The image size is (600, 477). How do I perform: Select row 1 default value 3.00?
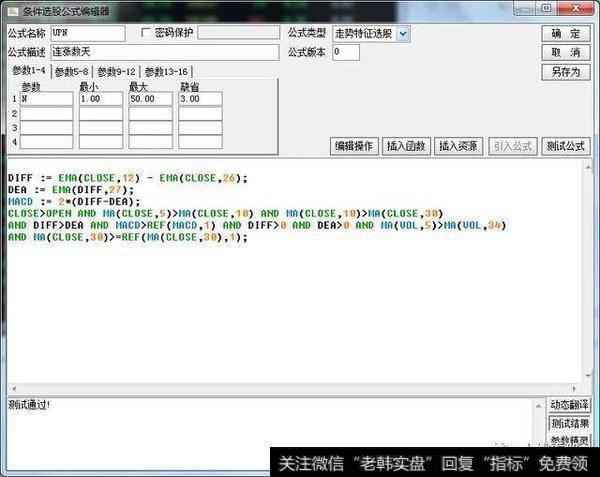click(200, 99)
